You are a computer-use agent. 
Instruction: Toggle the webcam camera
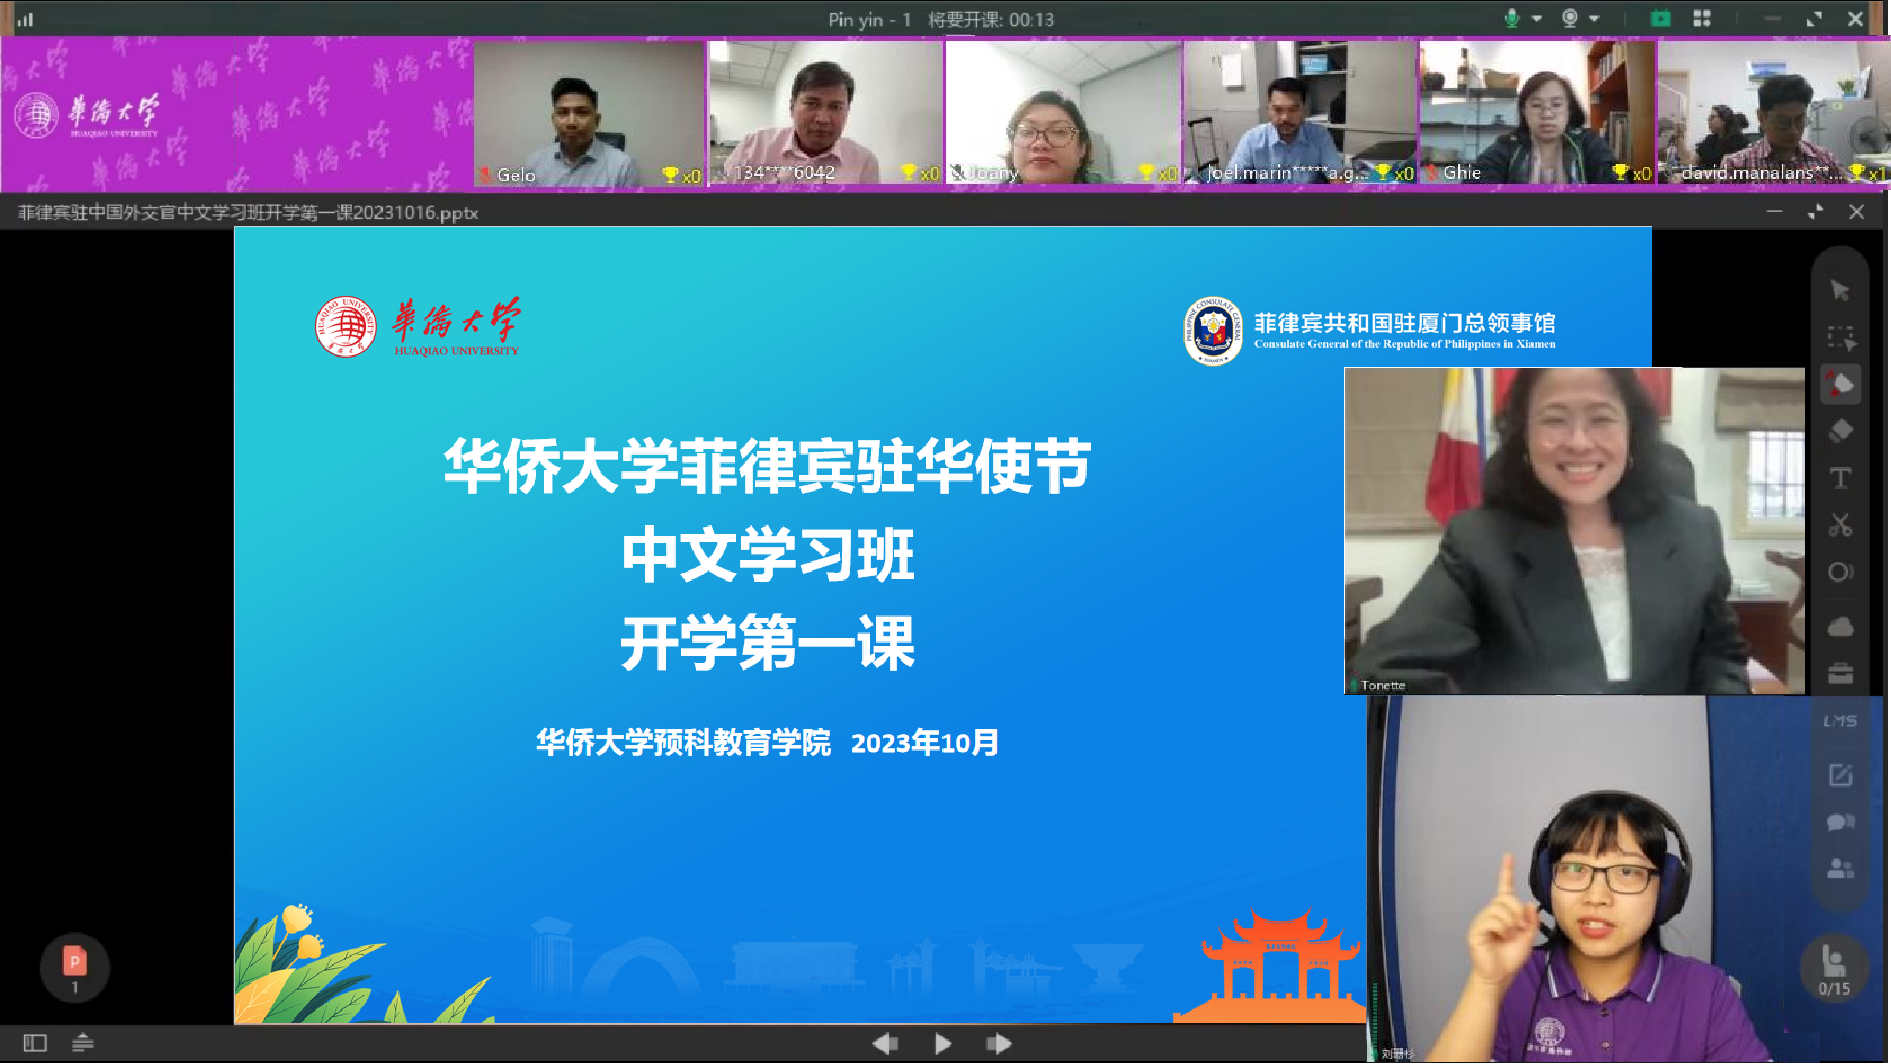point(1569,18)
